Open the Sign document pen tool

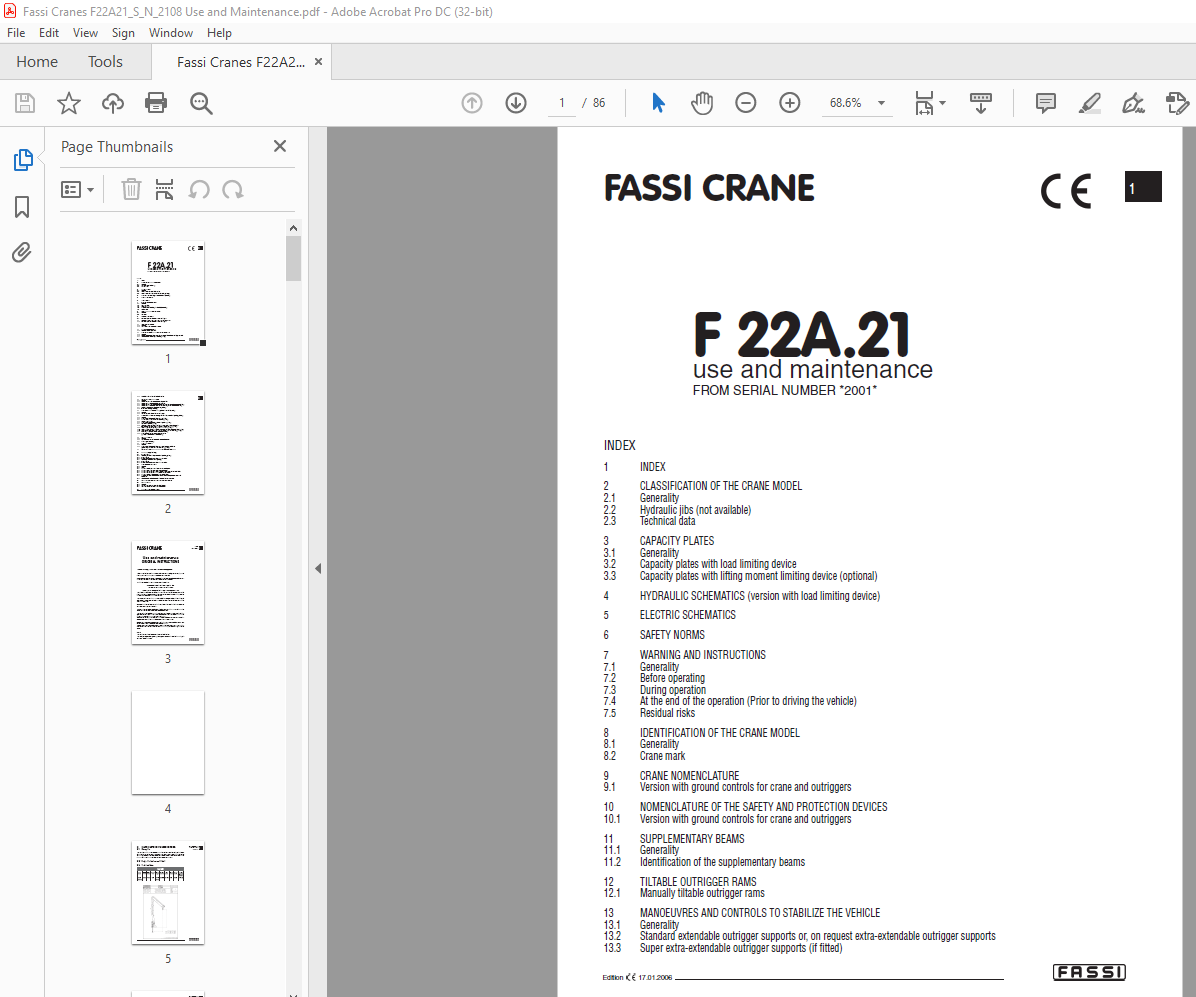[x=1133, y=103]
